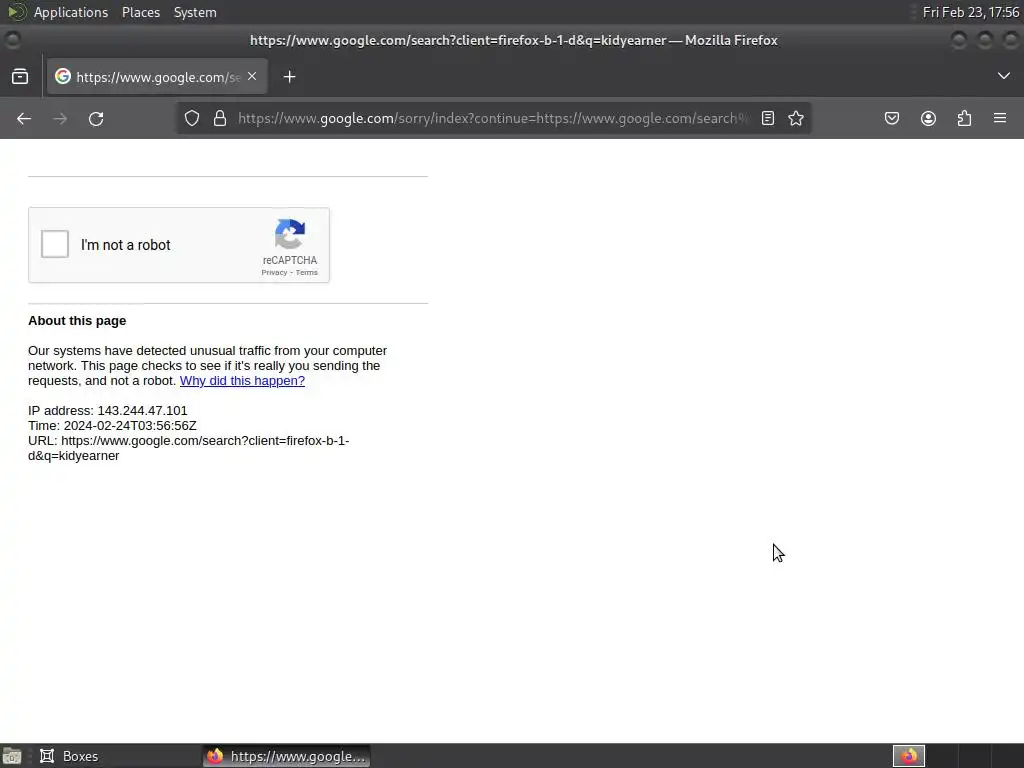Open the tracking protection shield icon
The width and height of the screenshot is (1024, 768).
[191, 118]
